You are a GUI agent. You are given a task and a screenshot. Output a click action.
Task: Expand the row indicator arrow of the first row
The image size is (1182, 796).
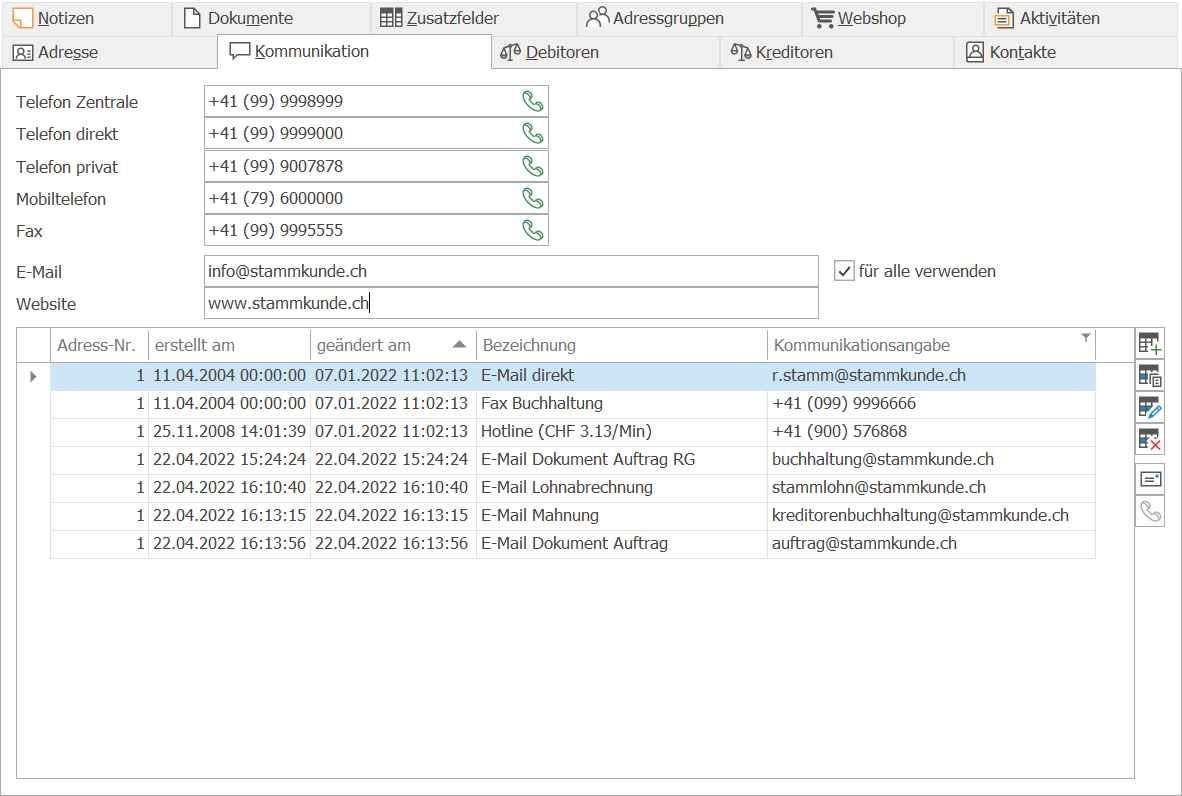coord(33,376)
